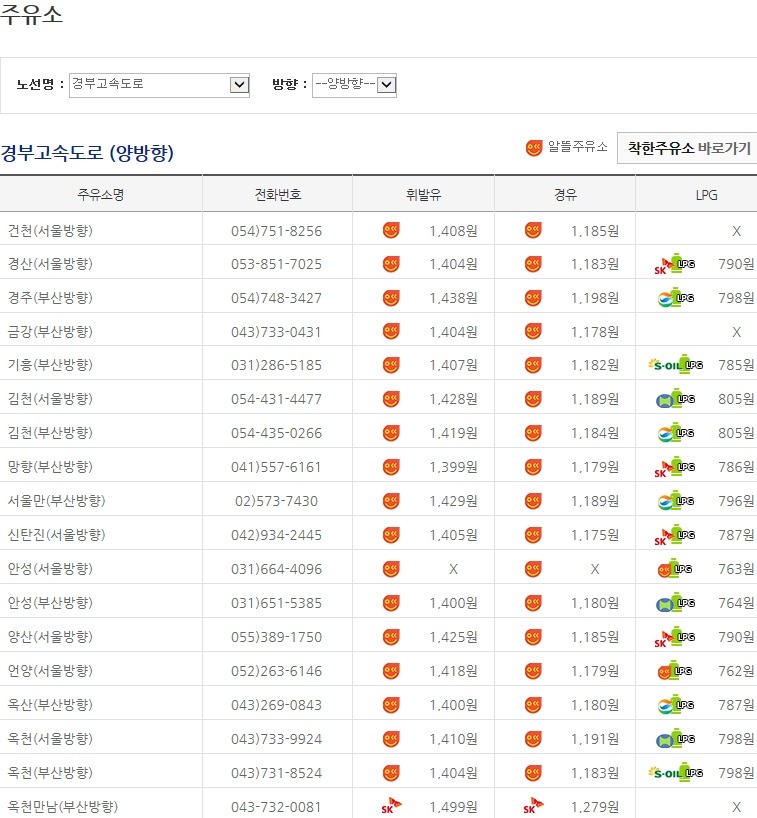Click phone number 055)389-1750
Screen dimensions: 757x818
coord(277,637)
